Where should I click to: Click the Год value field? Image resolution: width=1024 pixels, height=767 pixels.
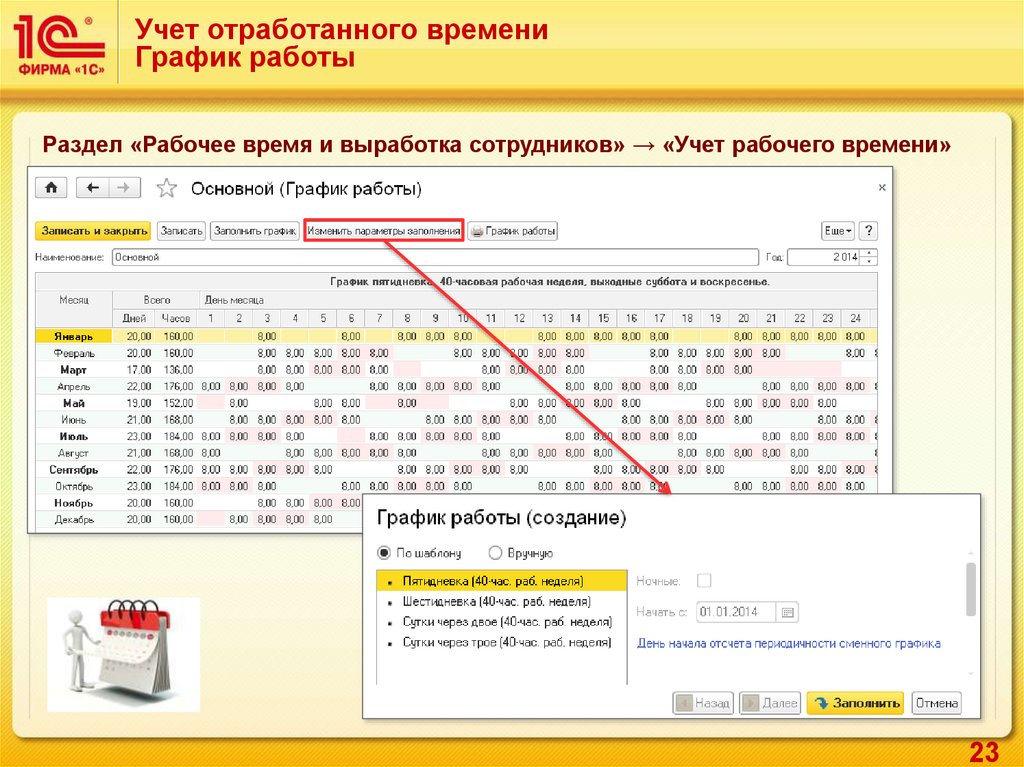click(x=825, y=257)
